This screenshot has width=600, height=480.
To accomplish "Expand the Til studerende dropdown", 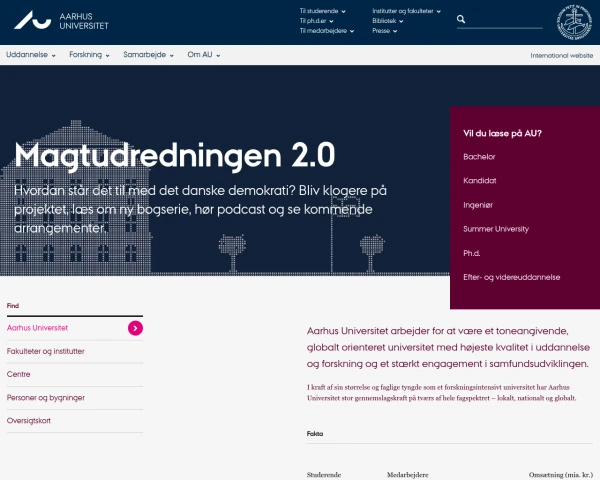I will coord(323,11).
